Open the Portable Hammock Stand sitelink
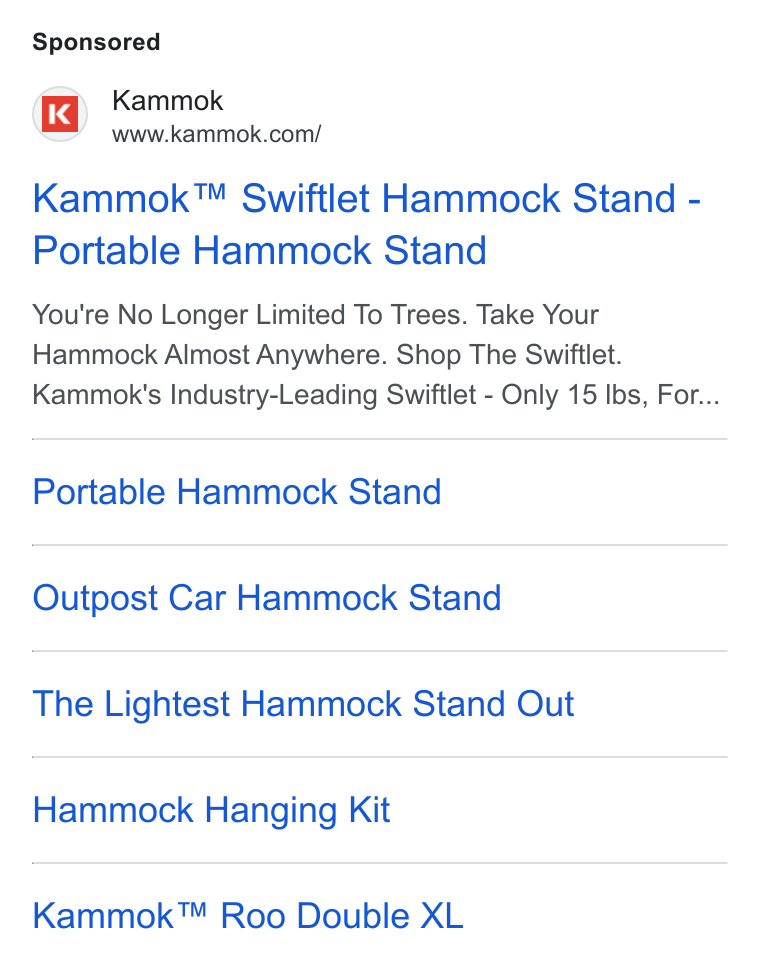The image size is (760, 968). point(237,492)
